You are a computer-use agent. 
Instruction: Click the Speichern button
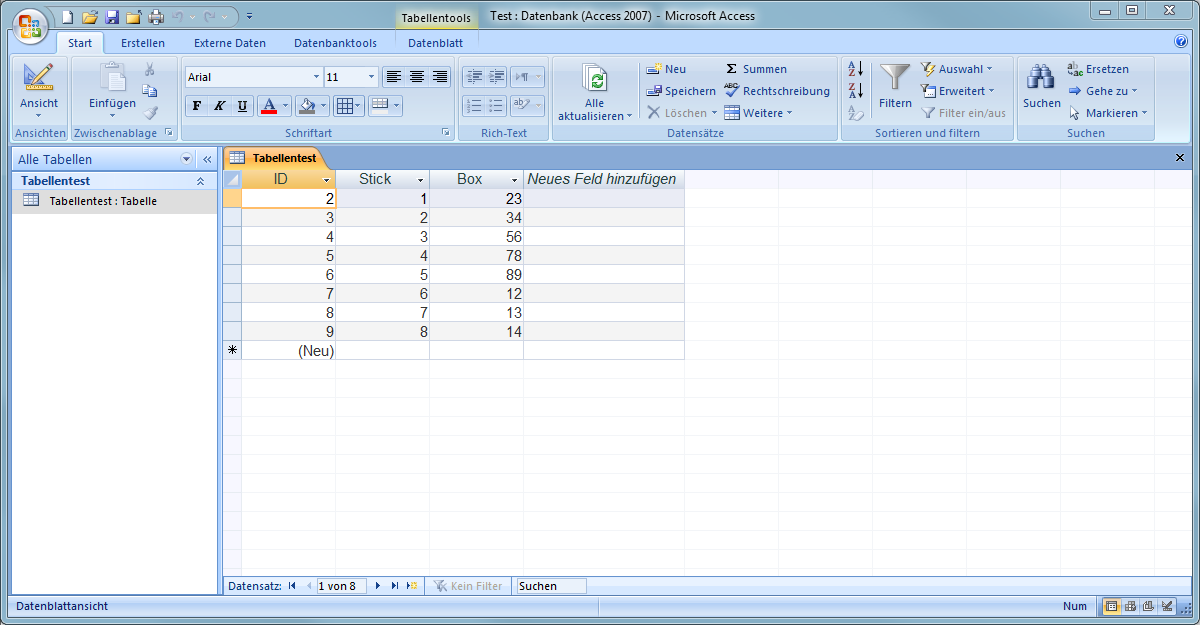coord(681,91)
